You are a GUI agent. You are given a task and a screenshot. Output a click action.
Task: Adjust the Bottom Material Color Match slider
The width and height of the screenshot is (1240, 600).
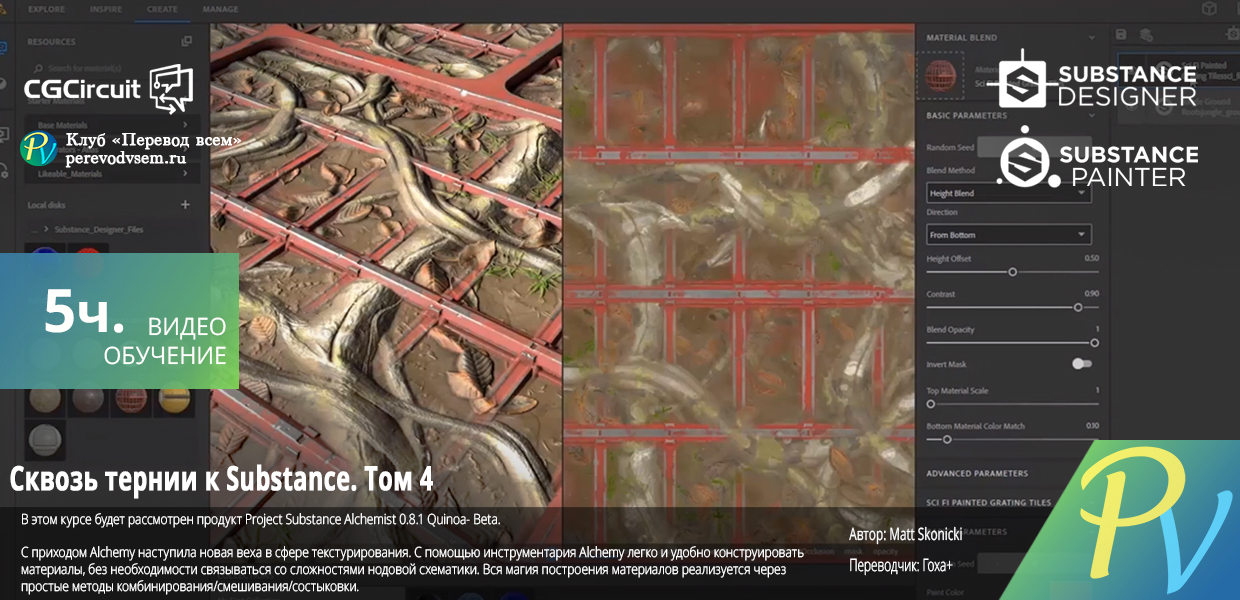tap(1012, 439)
